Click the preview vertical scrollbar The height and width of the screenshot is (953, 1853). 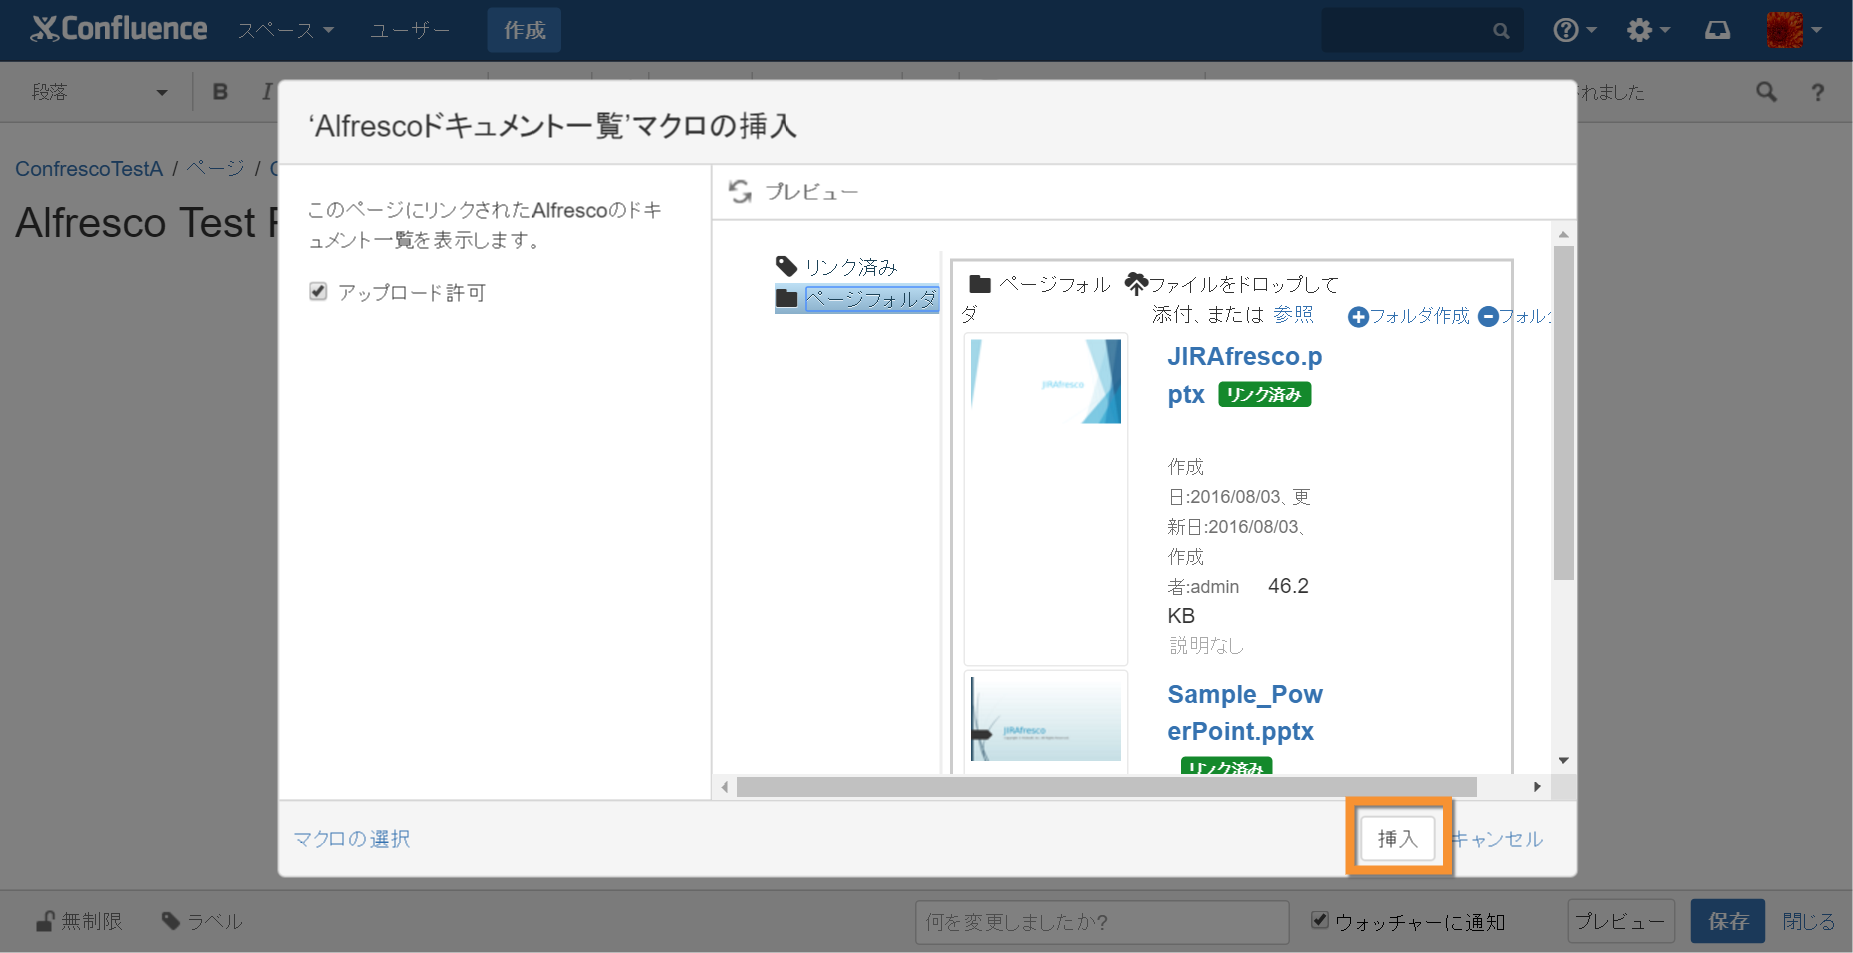tap(1564, 412)
